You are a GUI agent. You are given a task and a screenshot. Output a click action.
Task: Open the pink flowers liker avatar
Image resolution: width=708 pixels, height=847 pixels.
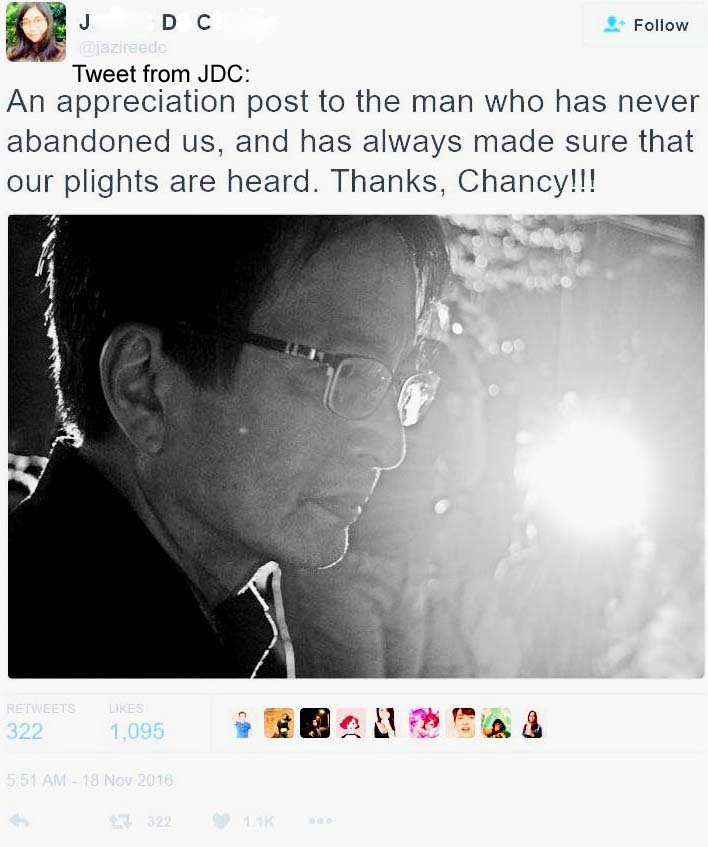pyautogui.click(x=423, y=723)
